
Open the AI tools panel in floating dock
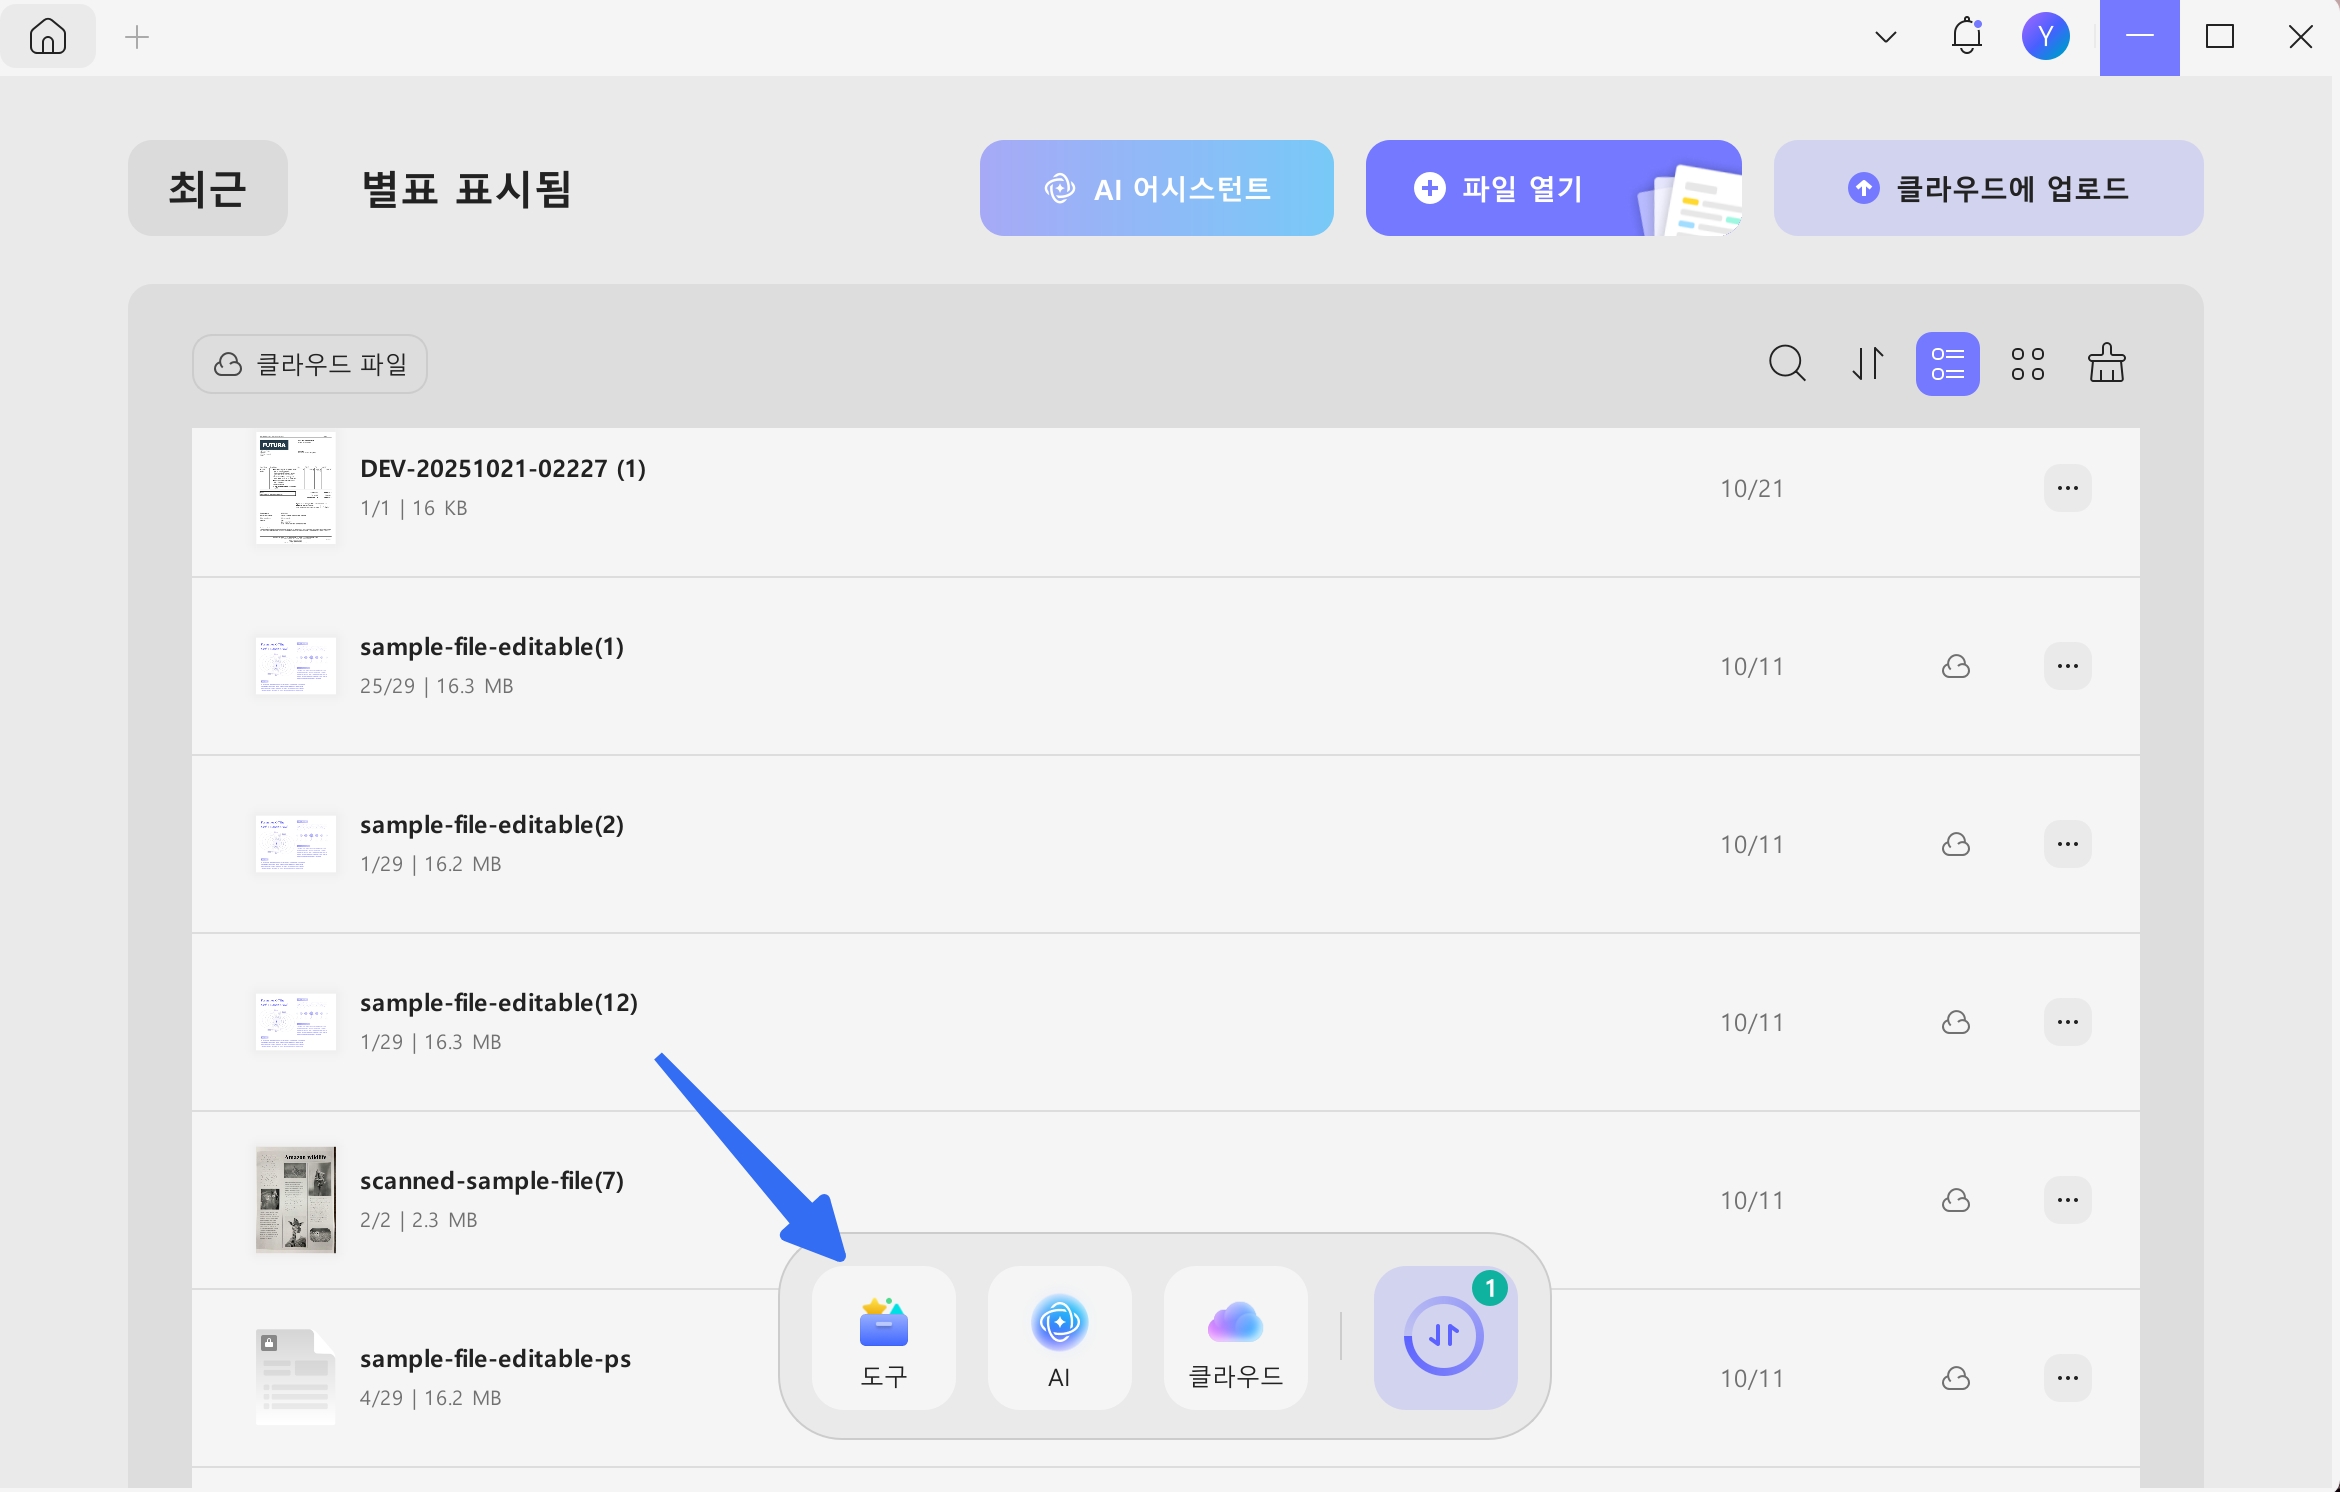coord(1059,1338)
